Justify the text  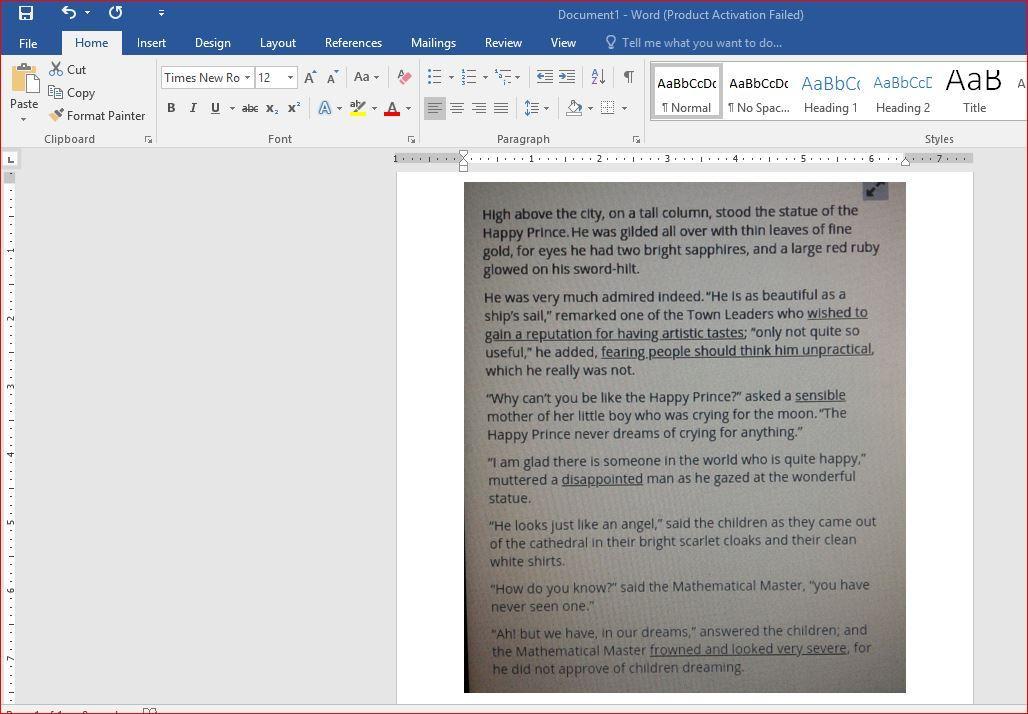[x=502, y=108]
